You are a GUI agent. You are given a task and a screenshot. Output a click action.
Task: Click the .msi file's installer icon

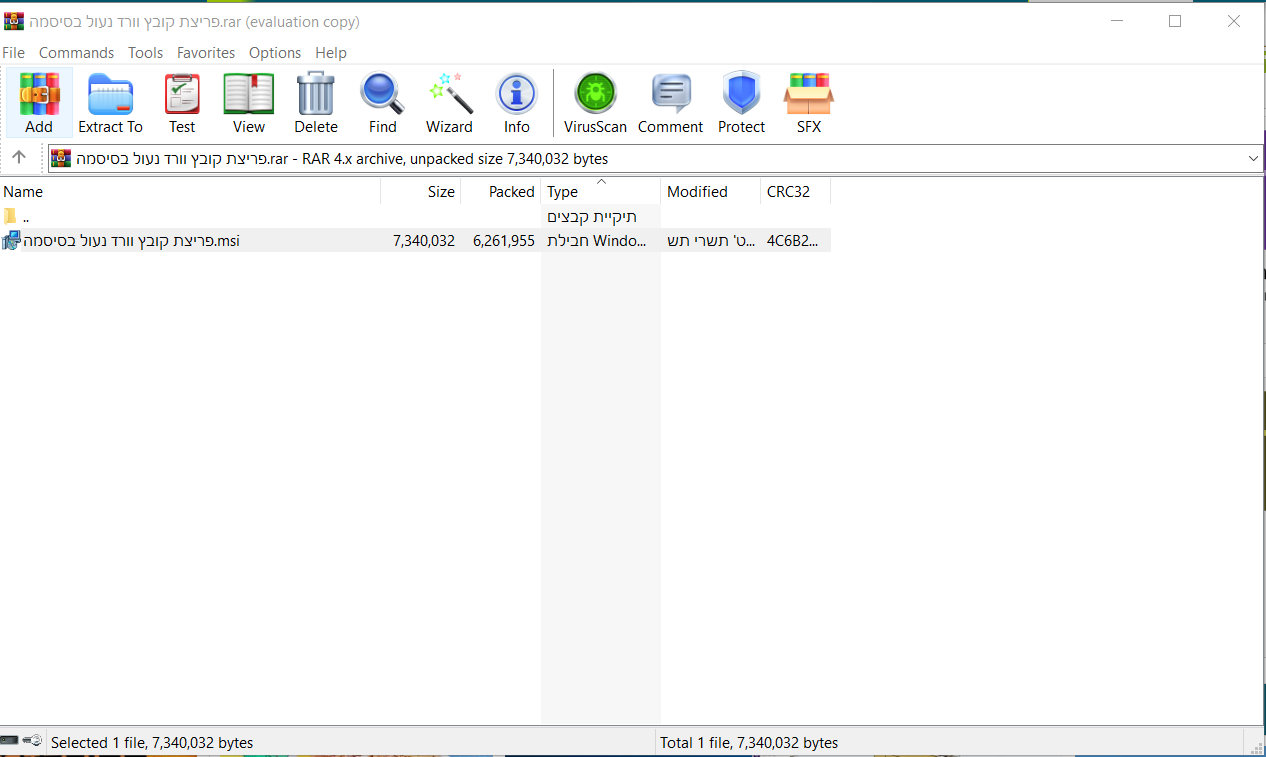pyautogui.click(x=11, y=240)
